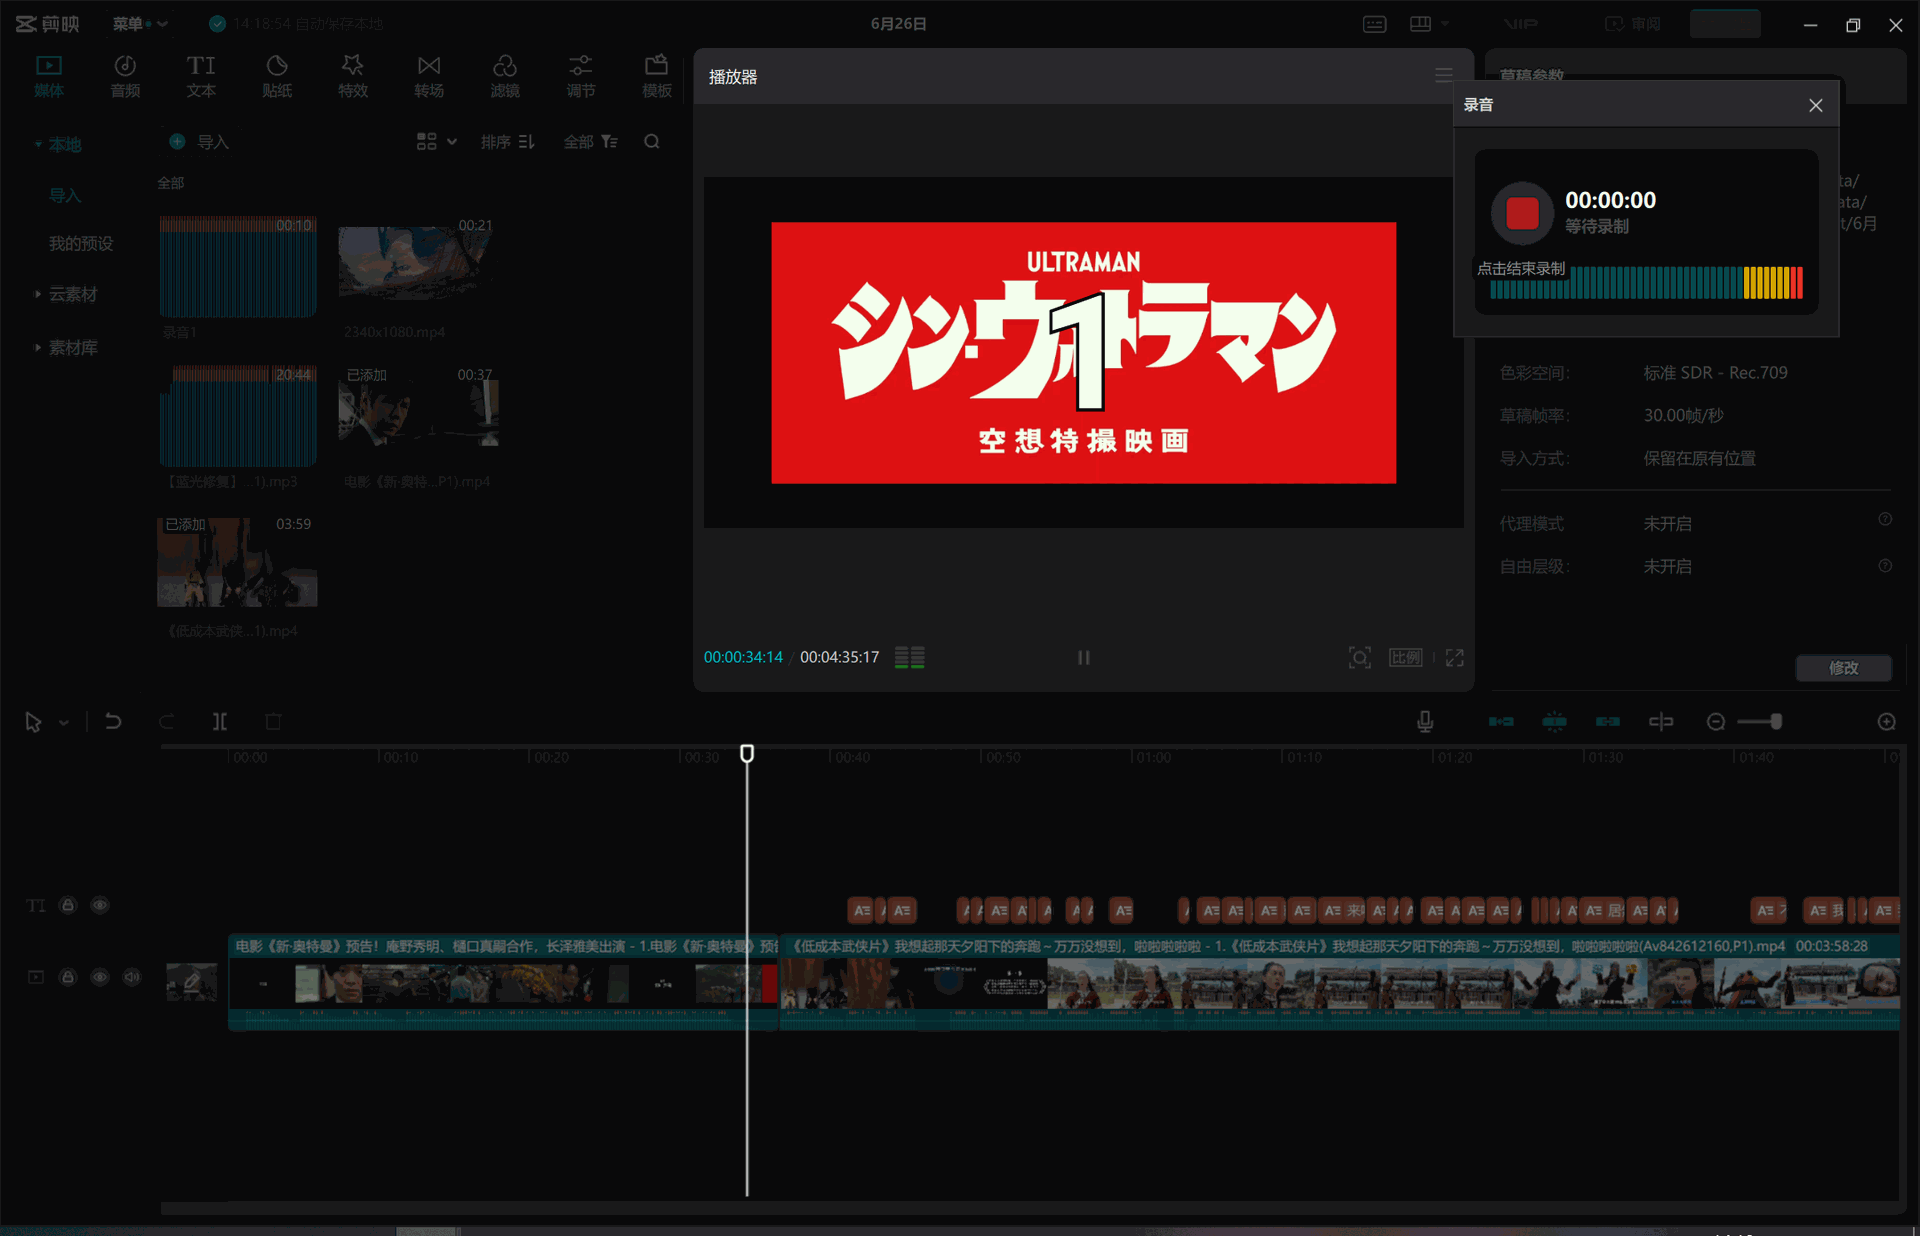1920x1236 pixels.
Task: Open the 特效 effects panel
Action: click(353, 76)
